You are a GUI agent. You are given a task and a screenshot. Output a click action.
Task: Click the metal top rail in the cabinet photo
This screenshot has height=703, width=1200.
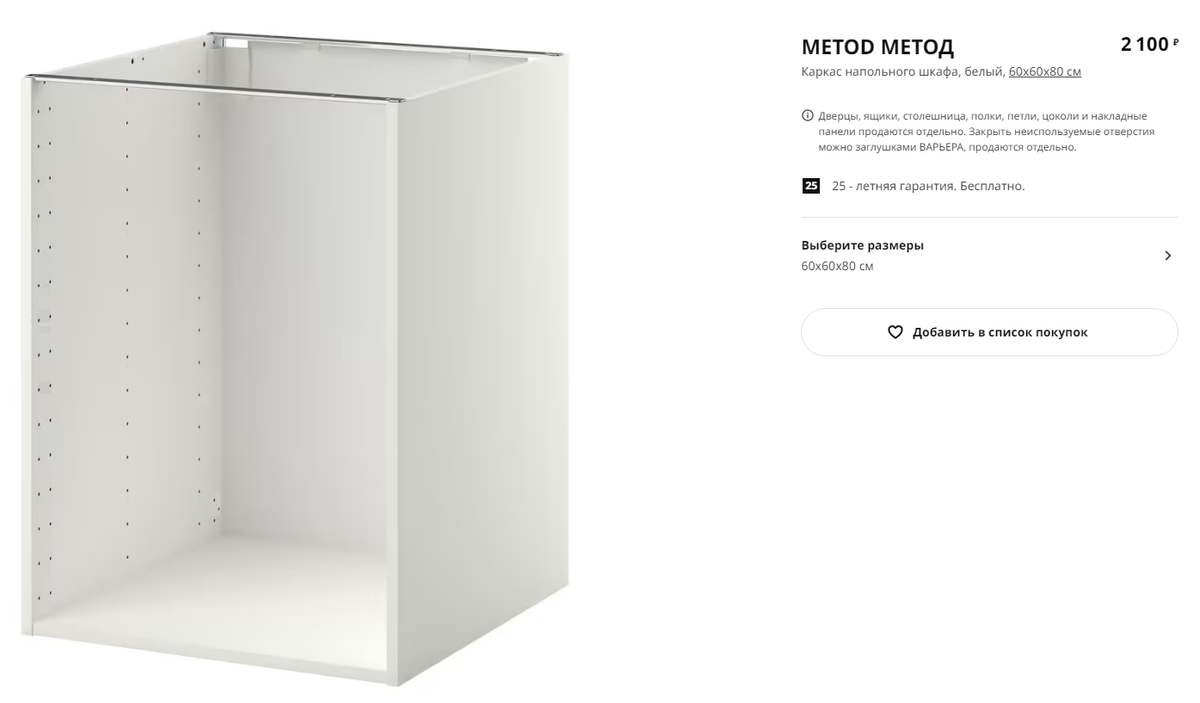[x=215, y=88]
